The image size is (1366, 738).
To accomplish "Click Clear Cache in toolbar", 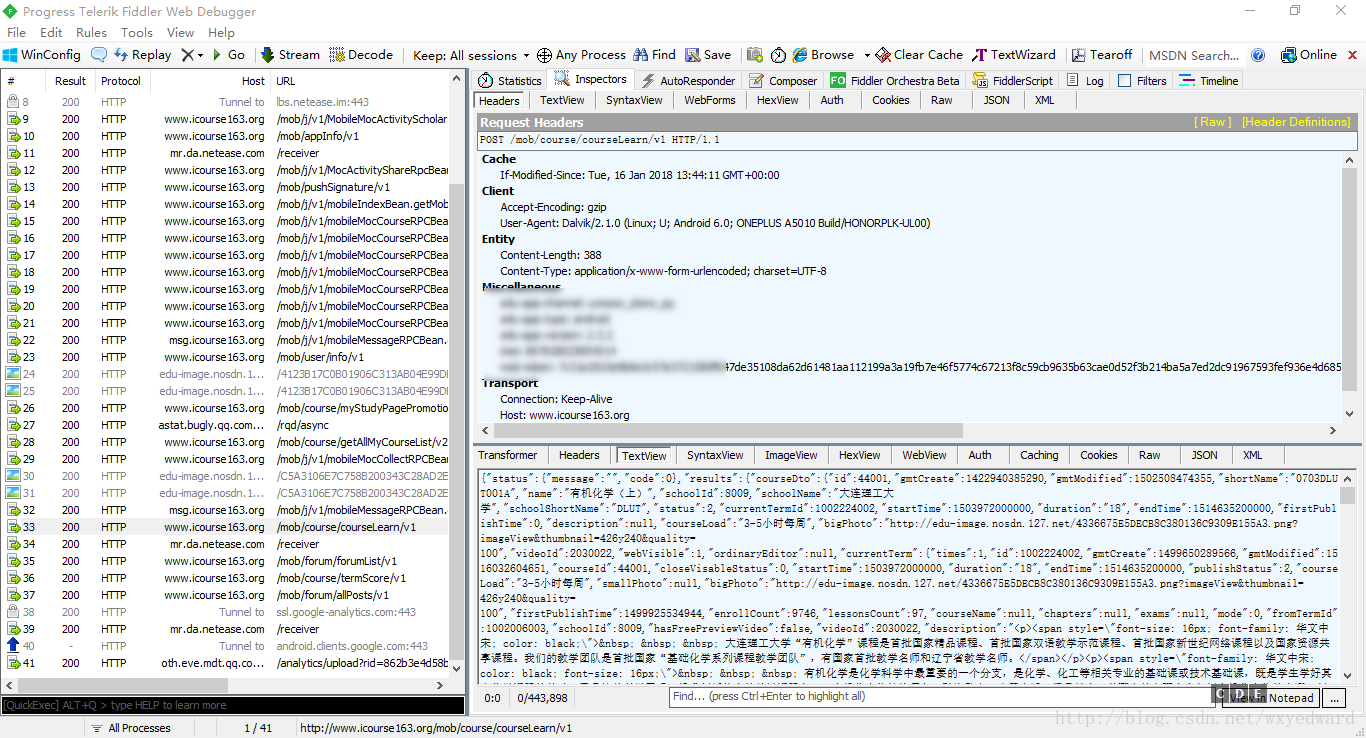I will 919,55.
